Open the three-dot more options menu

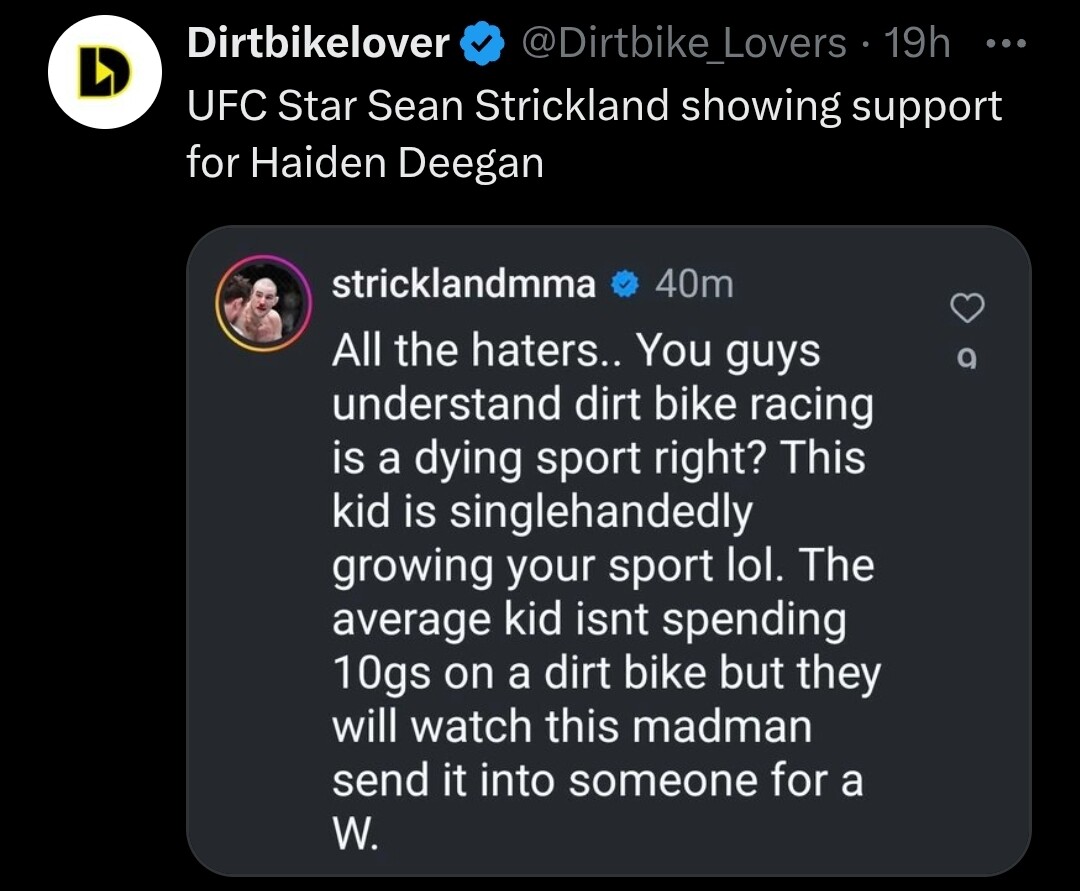pos(1007,46)
